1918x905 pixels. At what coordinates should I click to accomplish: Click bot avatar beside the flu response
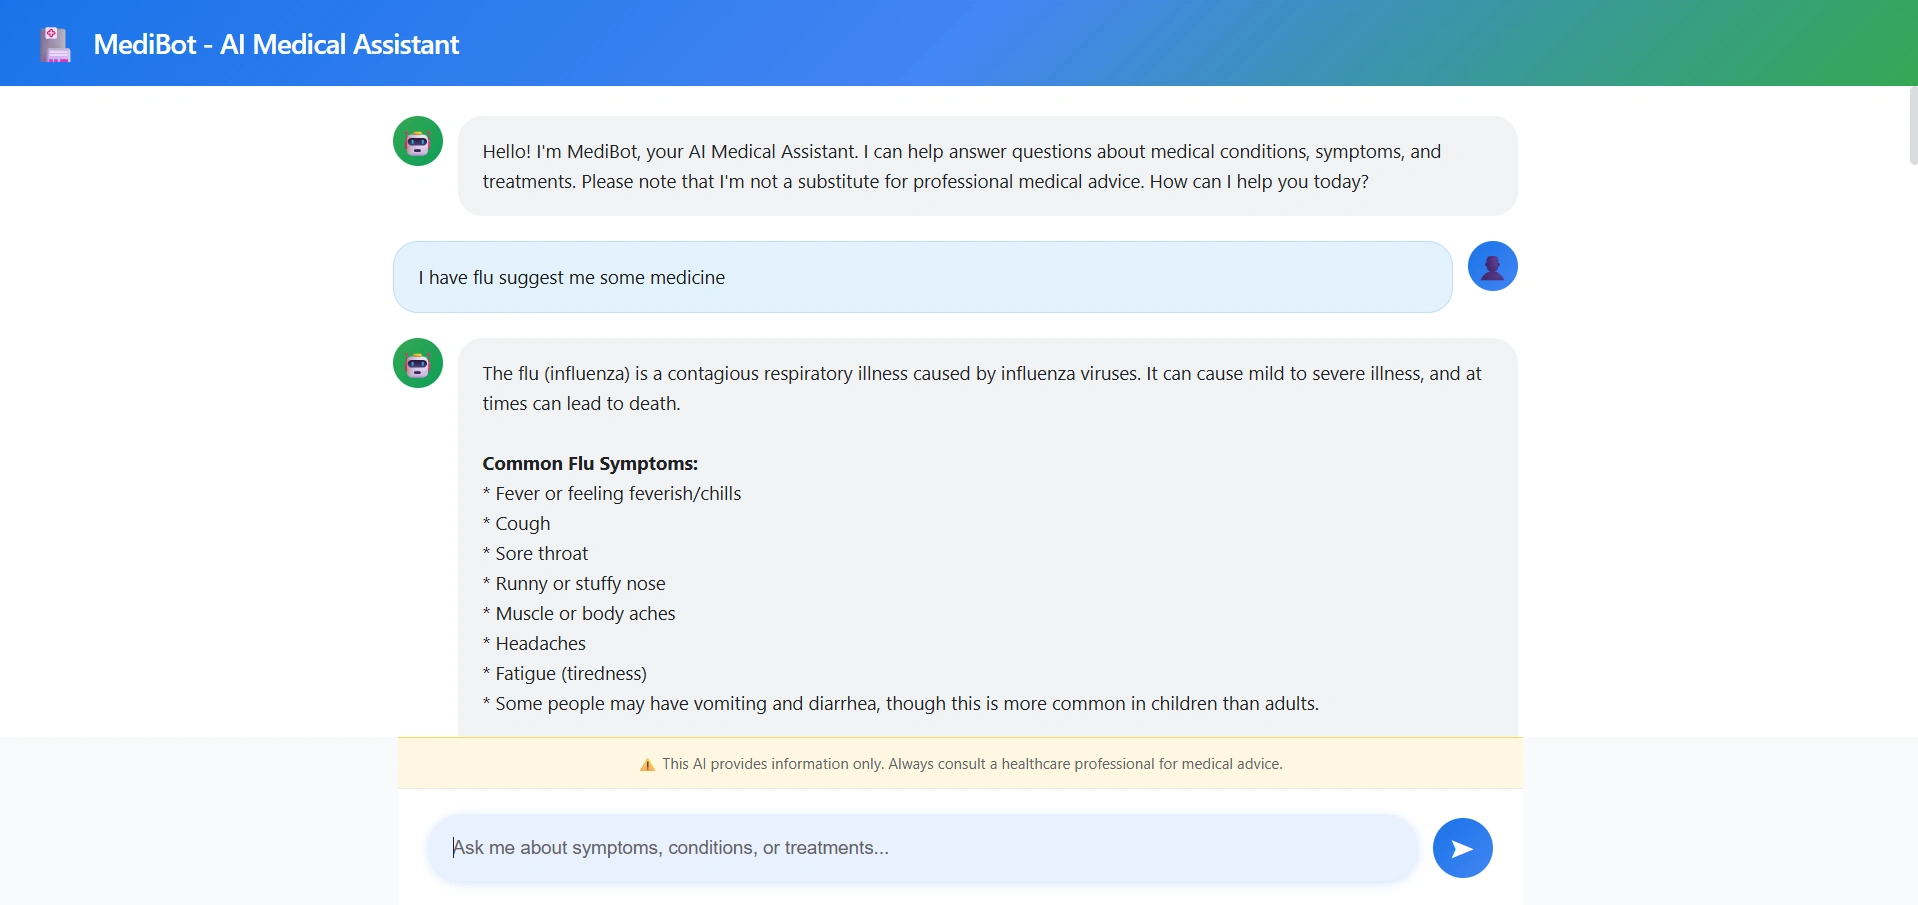point(418,363)
